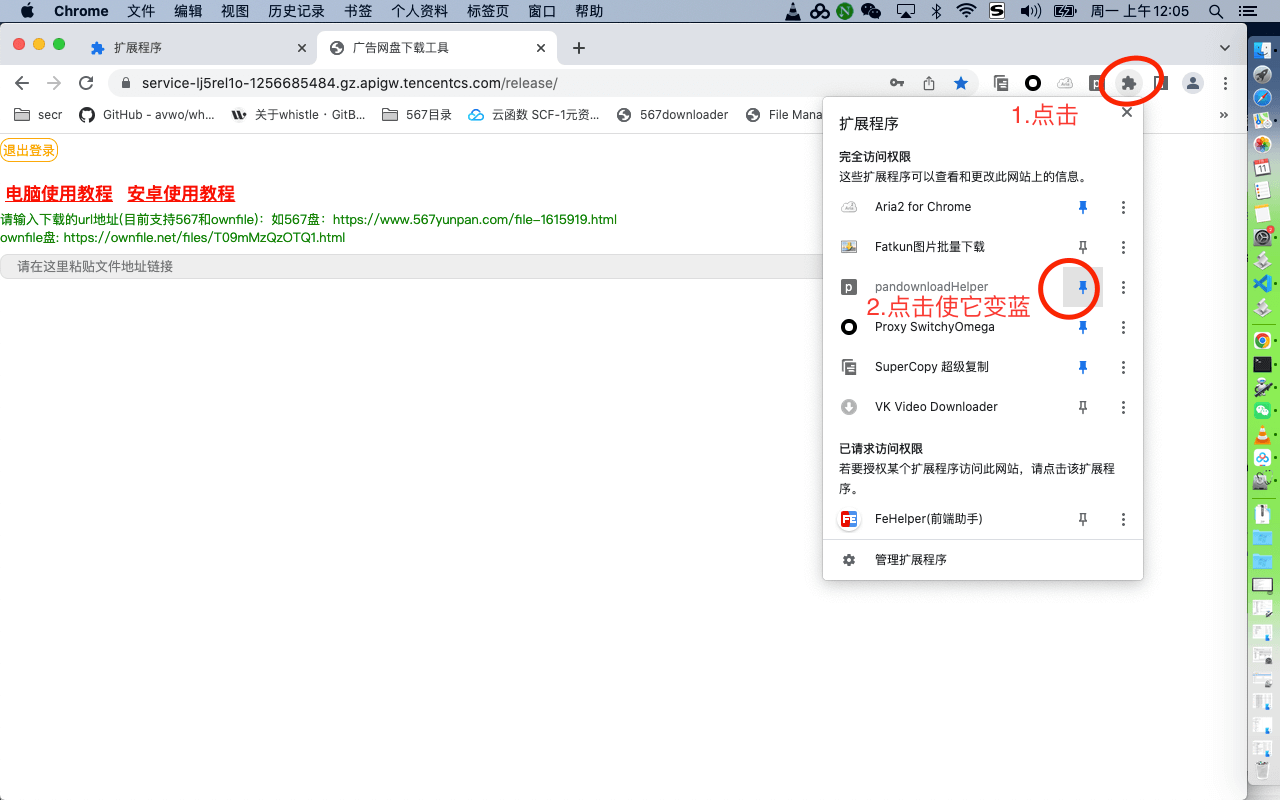Pin Fatkun图片批量下载 to toolbar
Viewport: 1280px width, 800px height.
1082,247
